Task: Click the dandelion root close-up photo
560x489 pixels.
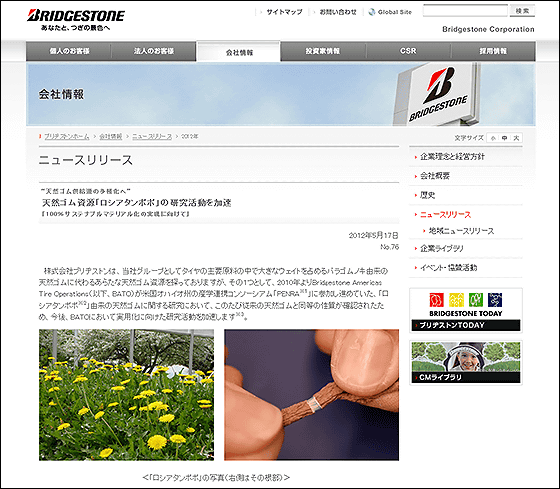Action: click(311, 395)
